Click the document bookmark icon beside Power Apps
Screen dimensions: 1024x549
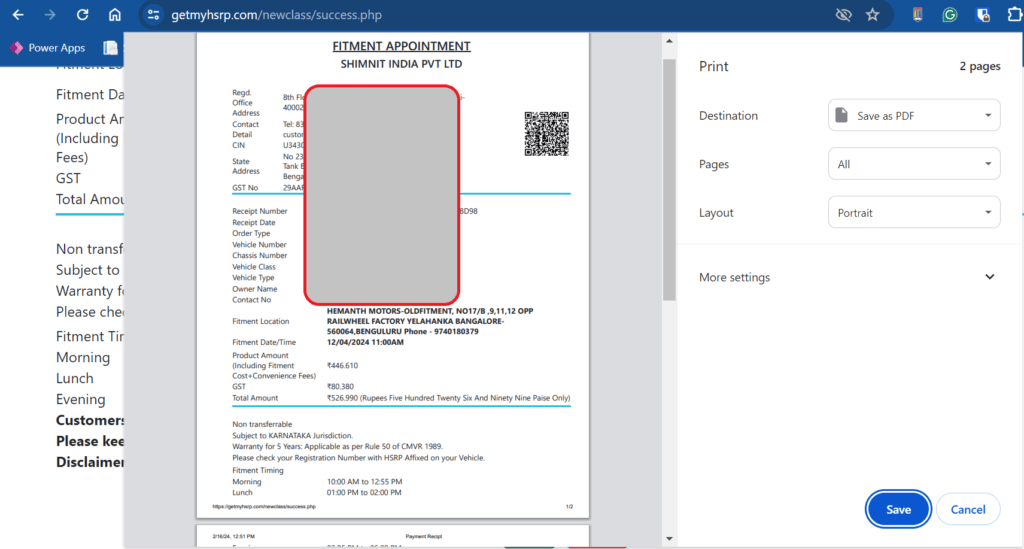[x=110, y=48]
